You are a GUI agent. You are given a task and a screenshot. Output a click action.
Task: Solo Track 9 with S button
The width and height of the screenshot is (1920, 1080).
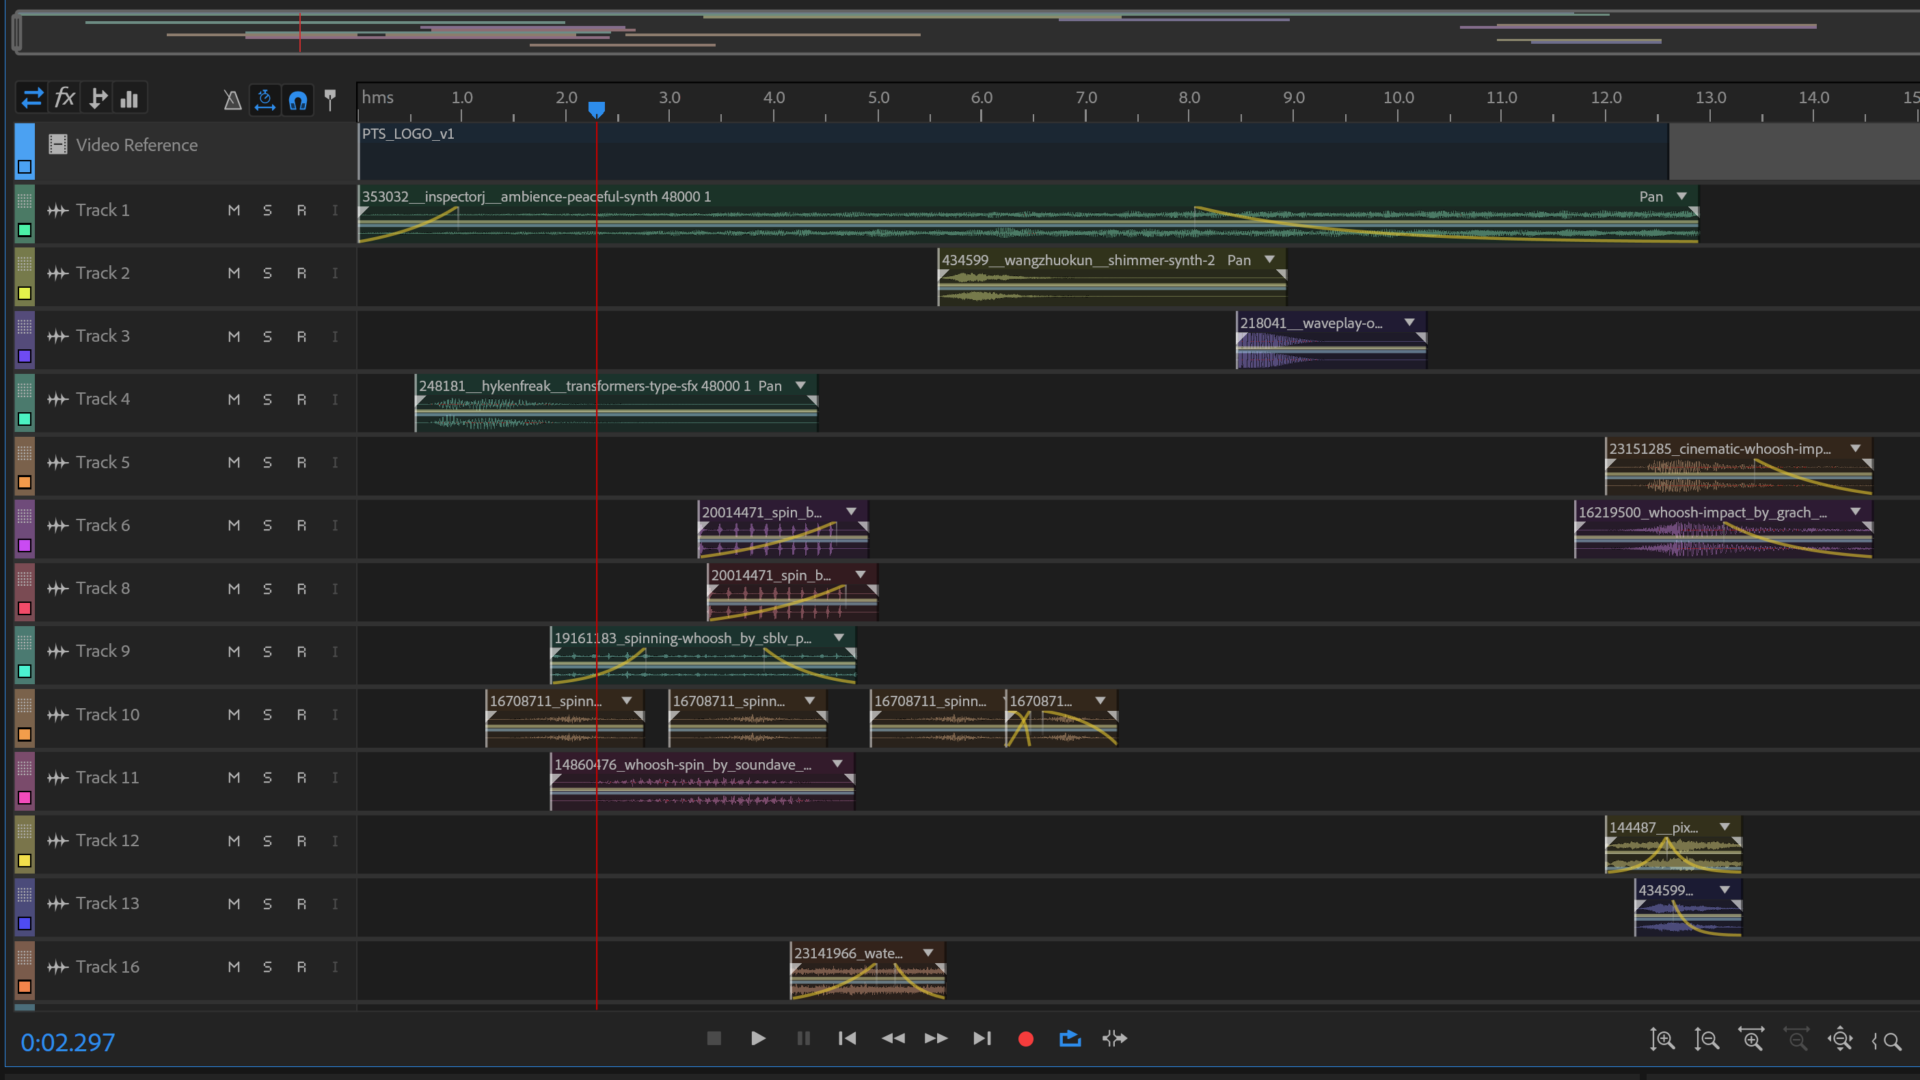click(267, 652)
